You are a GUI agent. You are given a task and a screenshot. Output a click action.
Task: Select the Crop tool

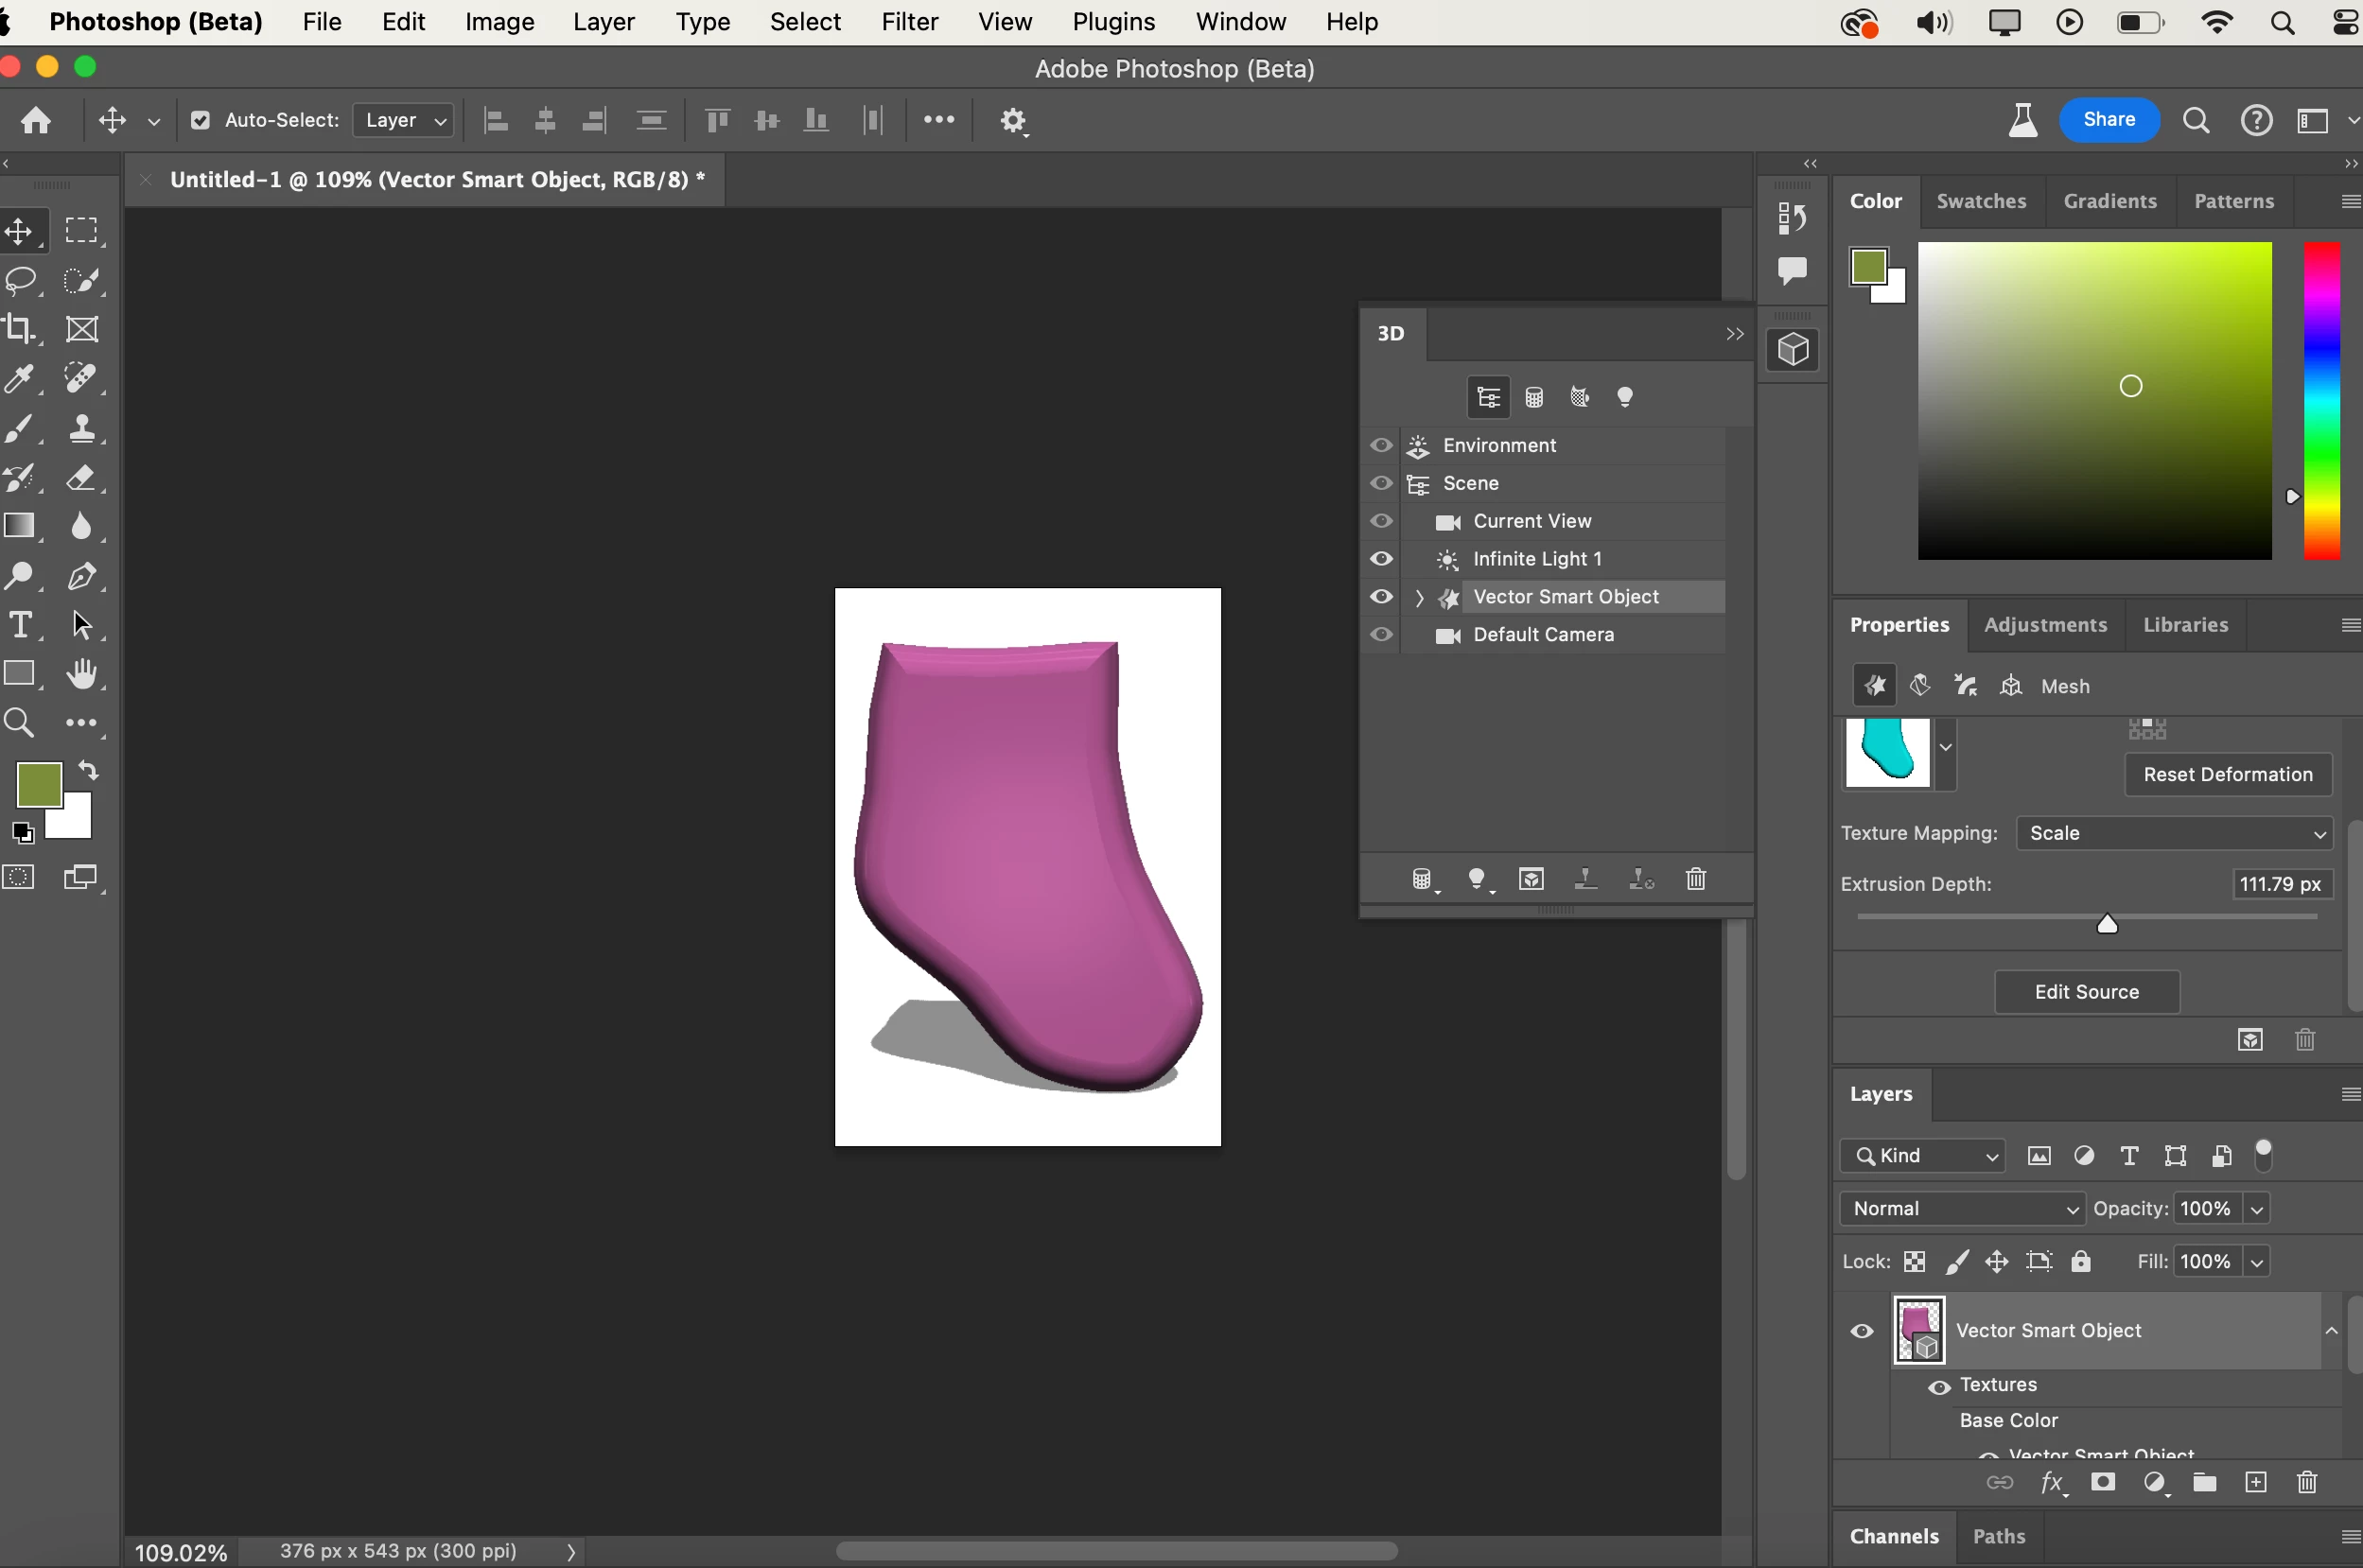coord(21,329)
